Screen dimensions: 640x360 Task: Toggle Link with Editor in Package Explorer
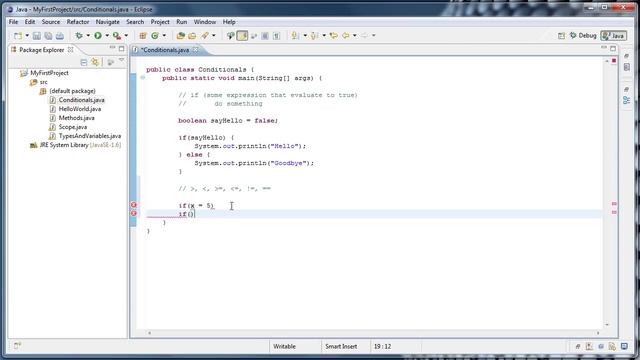[96, 62]
